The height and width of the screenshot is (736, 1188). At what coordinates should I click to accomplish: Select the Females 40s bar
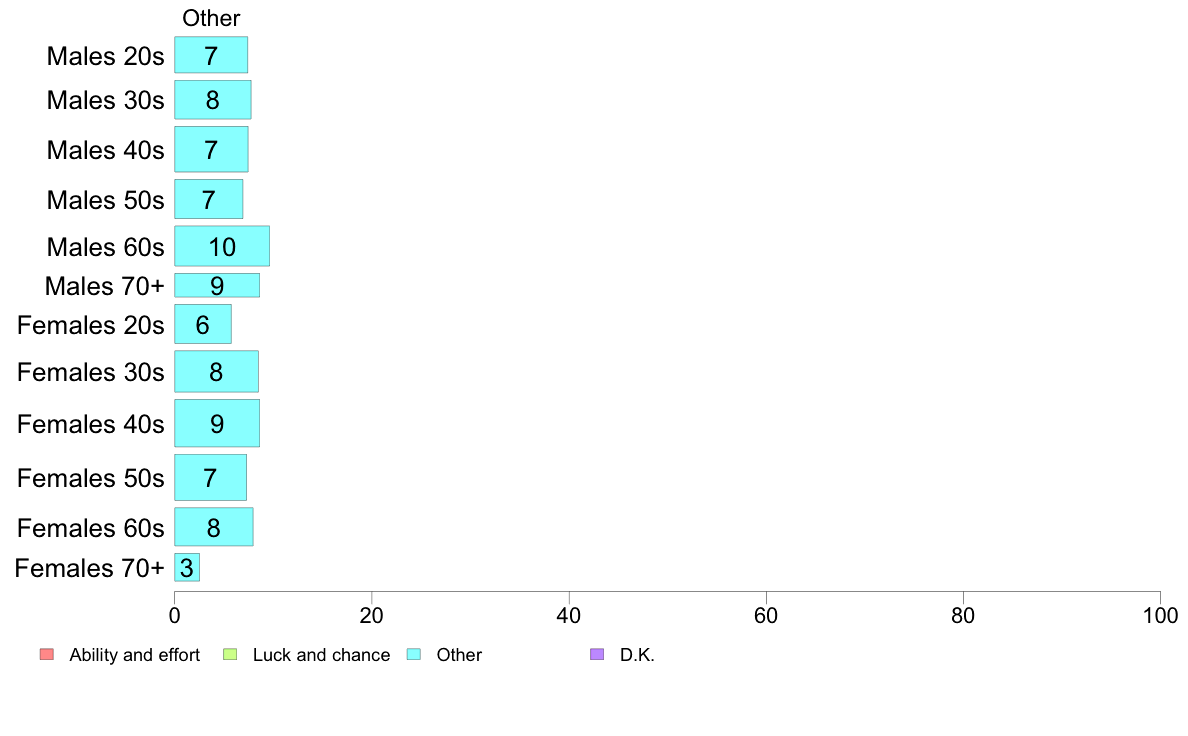[217, 423]
